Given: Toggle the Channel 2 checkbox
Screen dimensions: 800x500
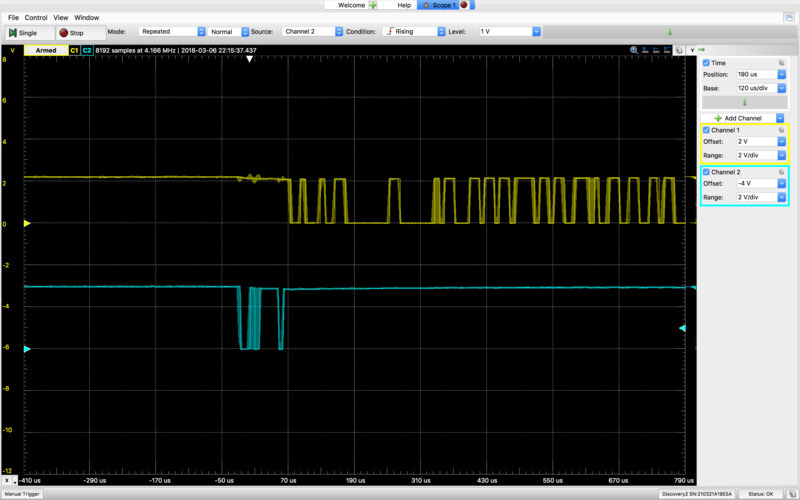Looking at the screenshot, I should tap(706, 172).
